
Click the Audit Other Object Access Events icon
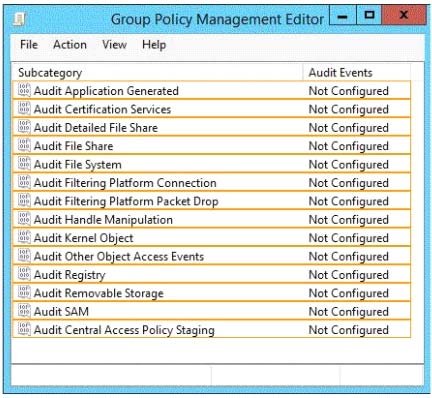[x=24, y=256]
